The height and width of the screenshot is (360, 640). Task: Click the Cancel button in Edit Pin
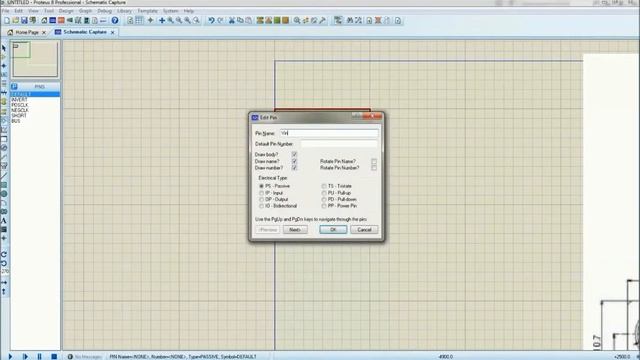pos(364,230)
